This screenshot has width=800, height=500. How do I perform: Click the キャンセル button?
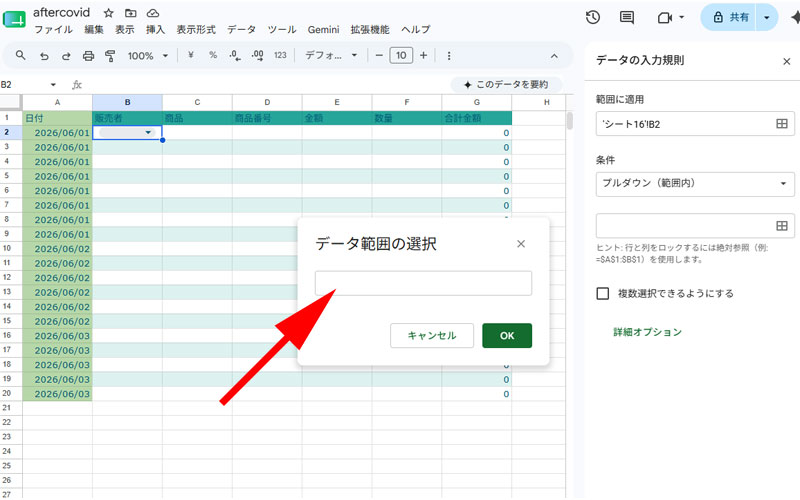click(432, 336)
